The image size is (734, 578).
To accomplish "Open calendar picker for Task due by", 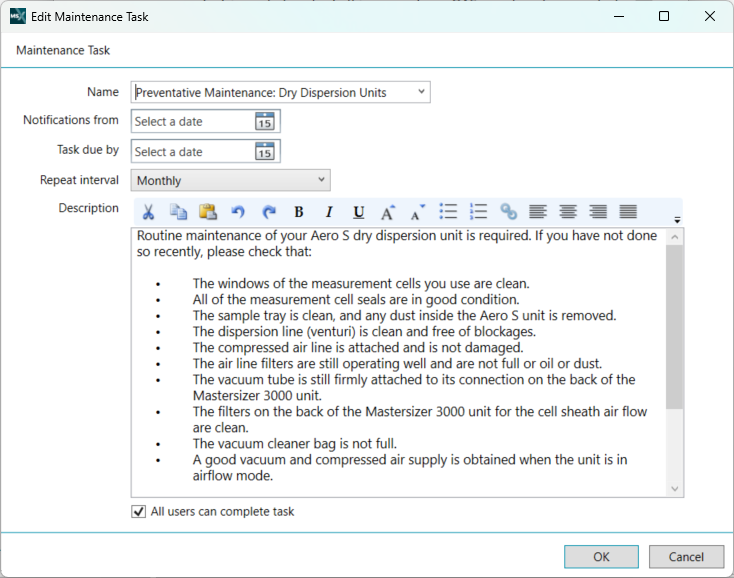I will [264, 152].
